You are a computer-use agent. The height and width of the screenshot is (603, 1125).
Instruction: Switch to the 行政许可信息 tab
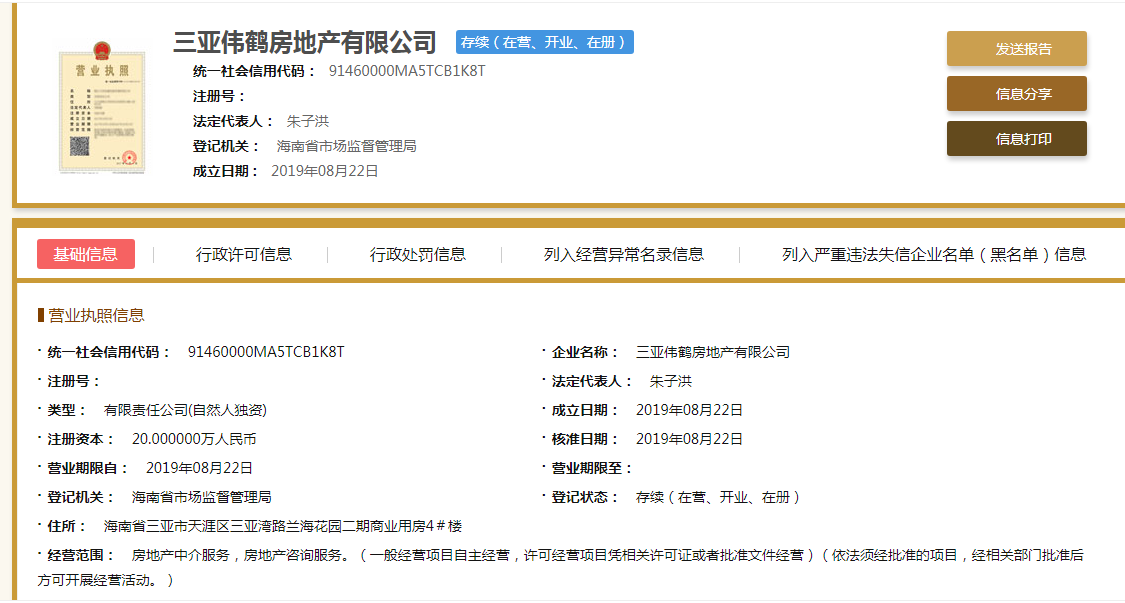244,254
